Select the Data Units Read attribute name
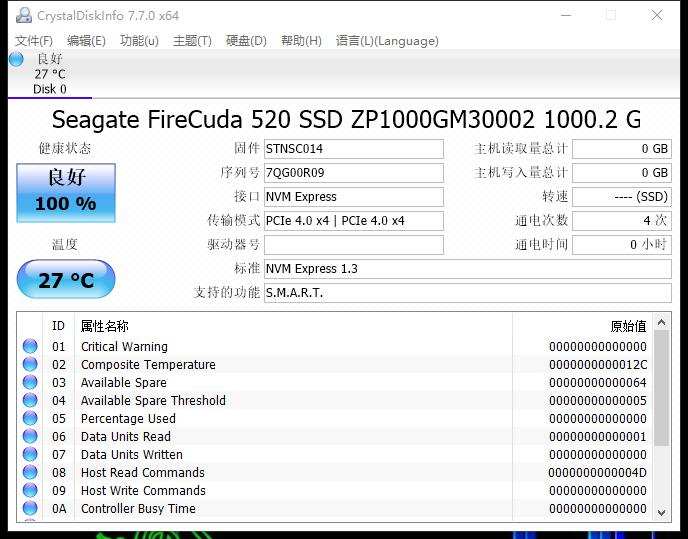The image size is (688, 539). pyautogui.click(x=126, y=437)
